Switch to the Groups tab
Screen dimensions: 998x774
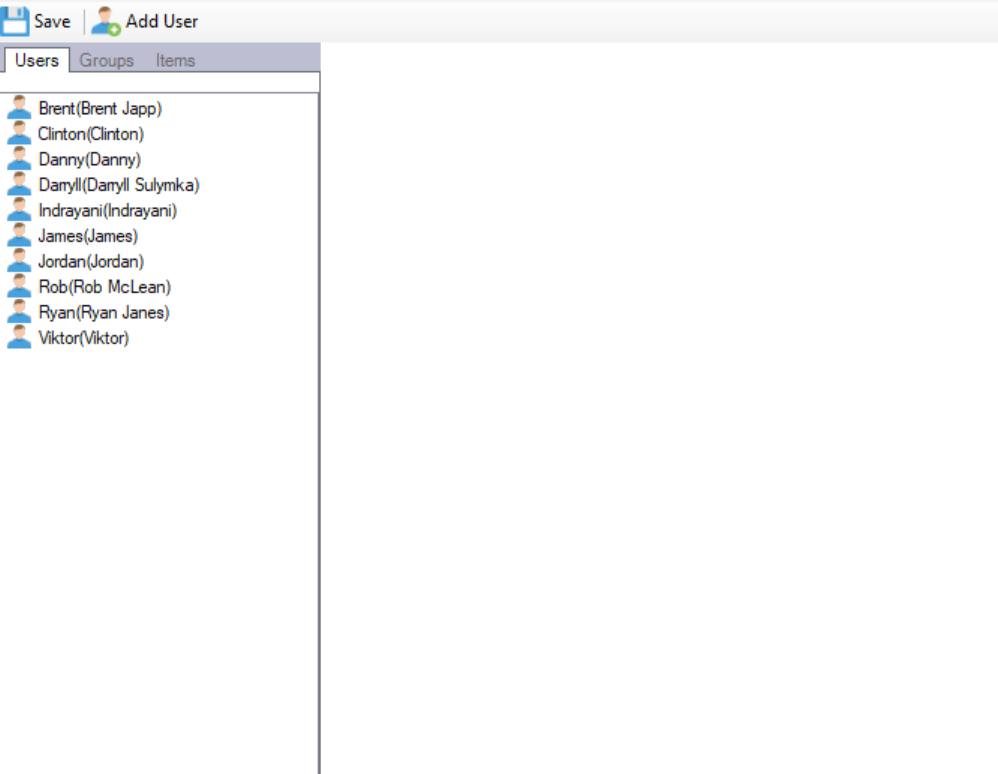107,60
